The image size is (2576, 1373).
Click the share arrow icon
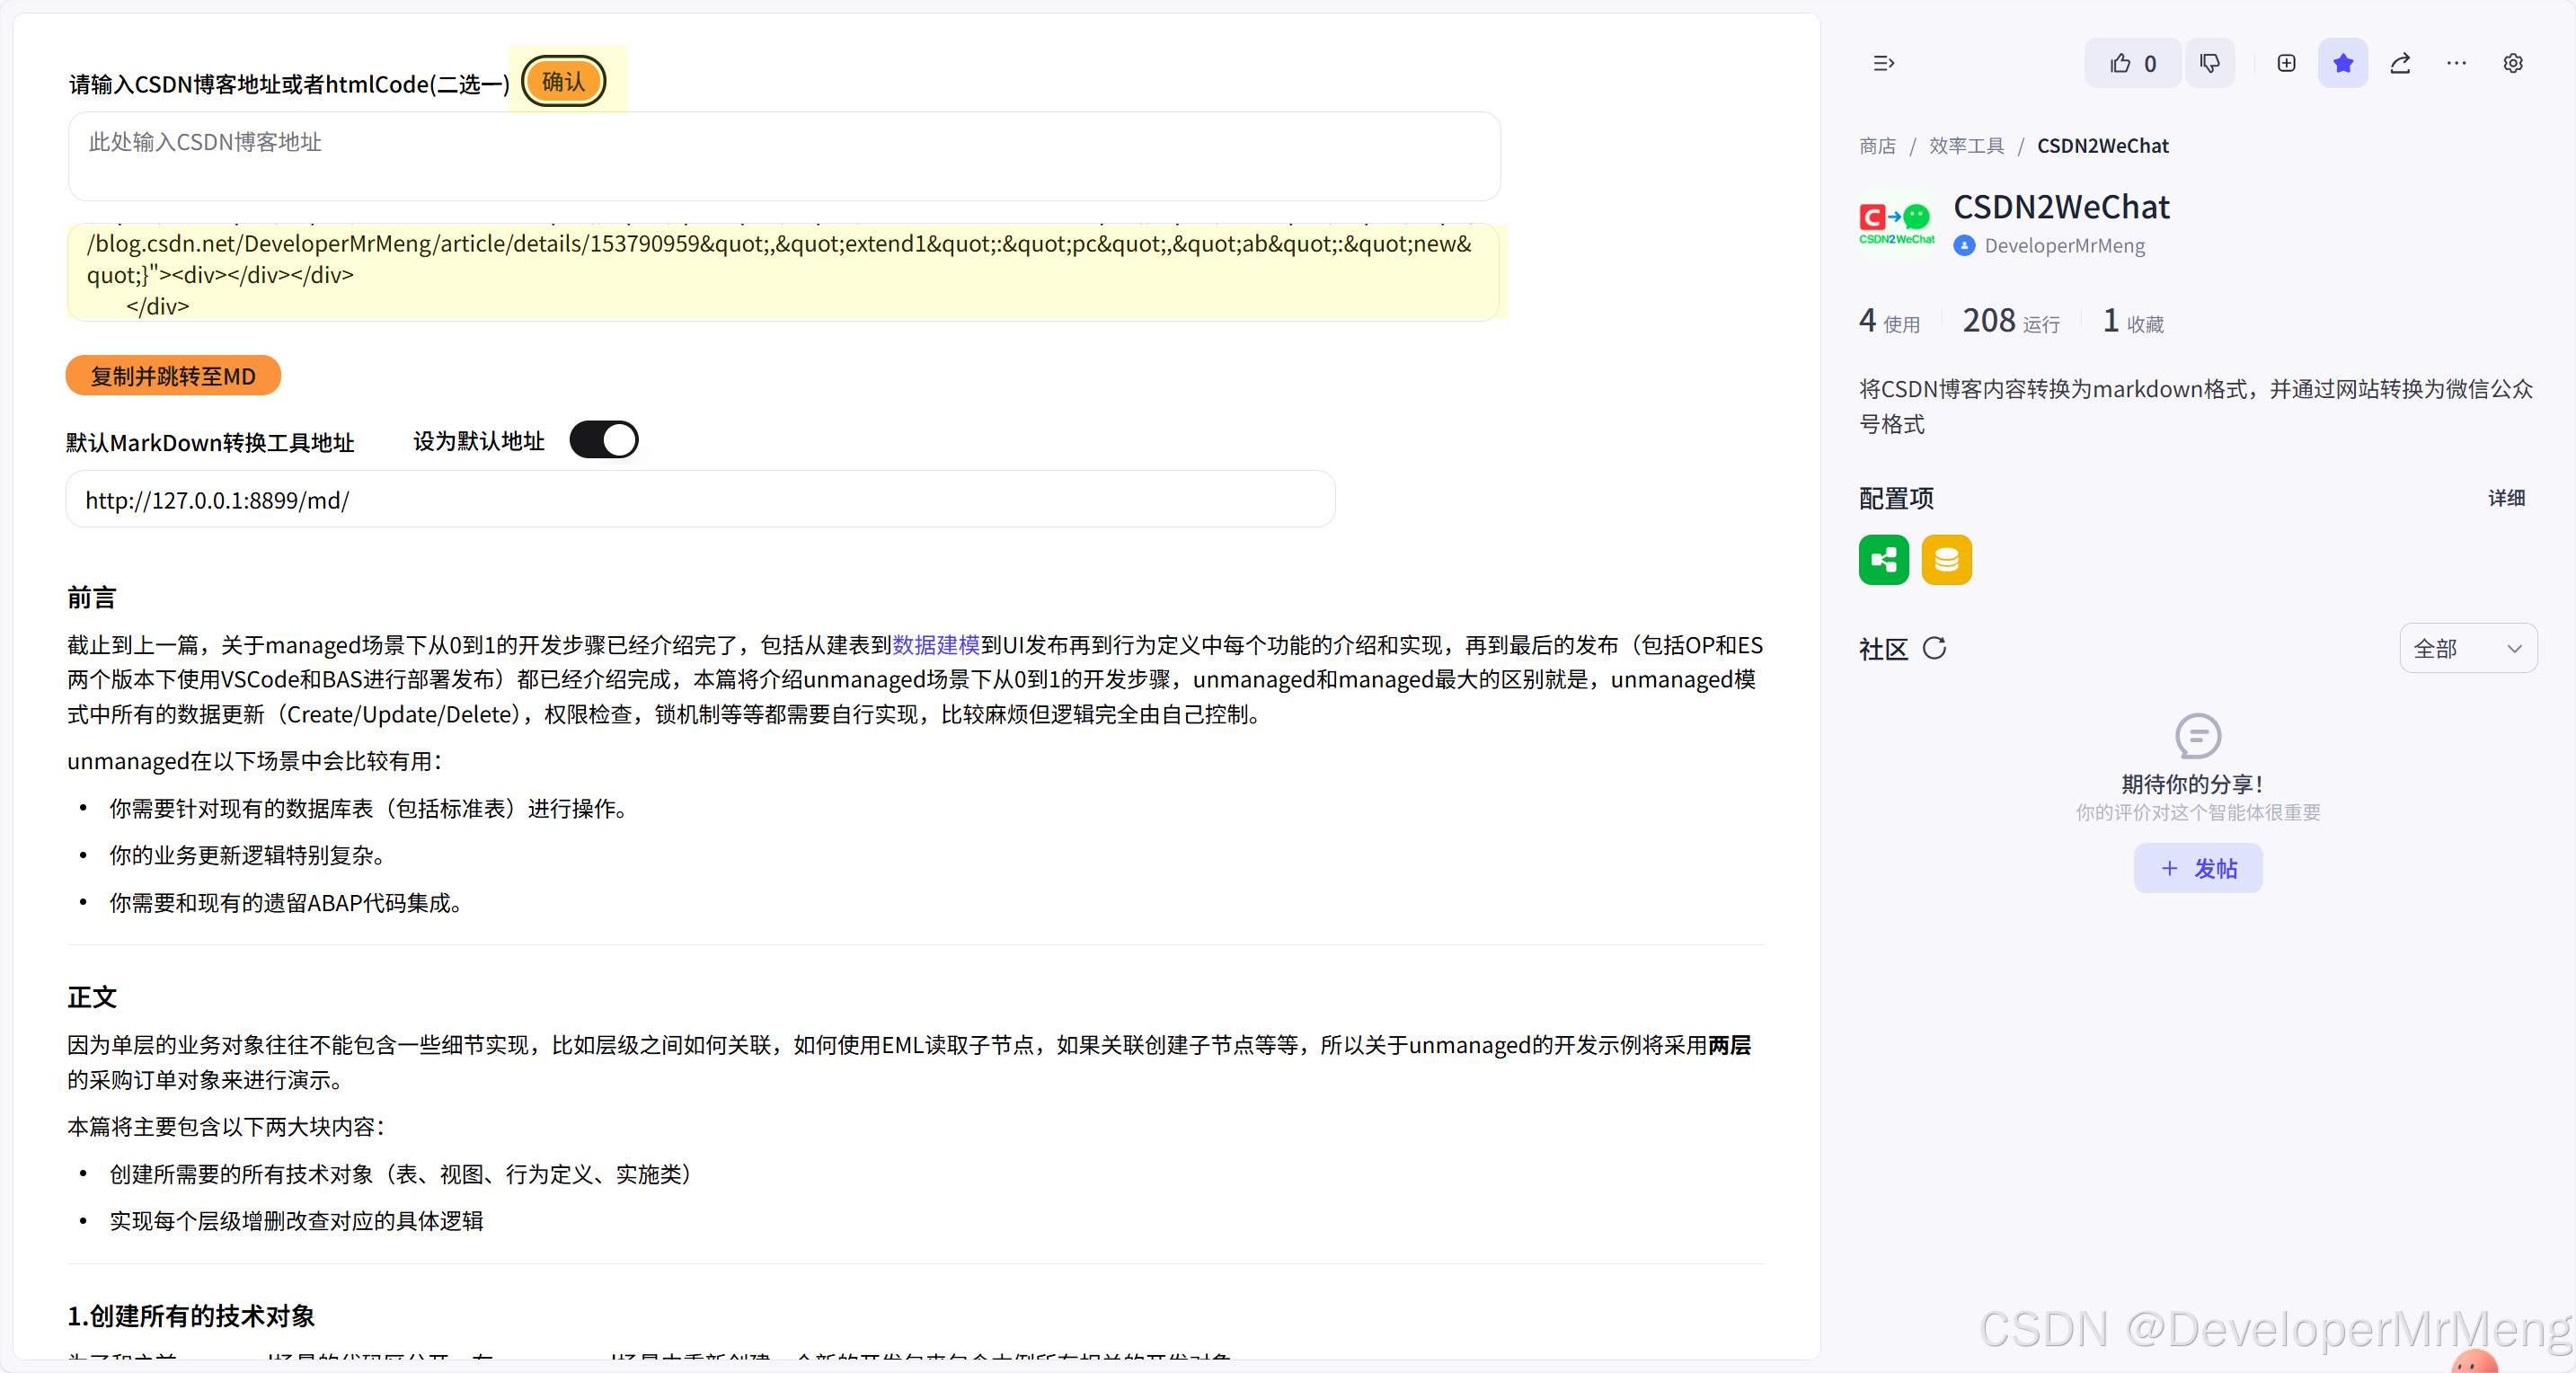click(x=2400, y=63)
